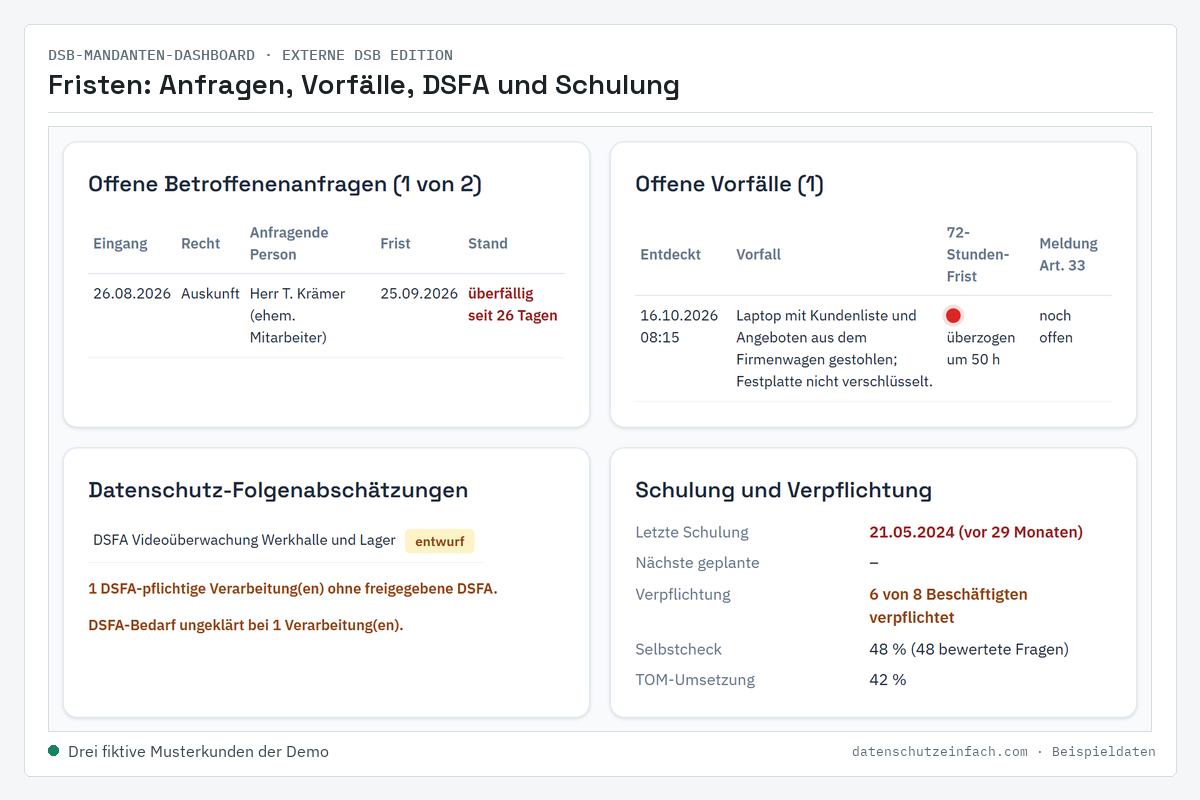Click the 'überzogen um 50 h' text
The width and height of the screenshot is (1200, 800).
tap(981, 348)
